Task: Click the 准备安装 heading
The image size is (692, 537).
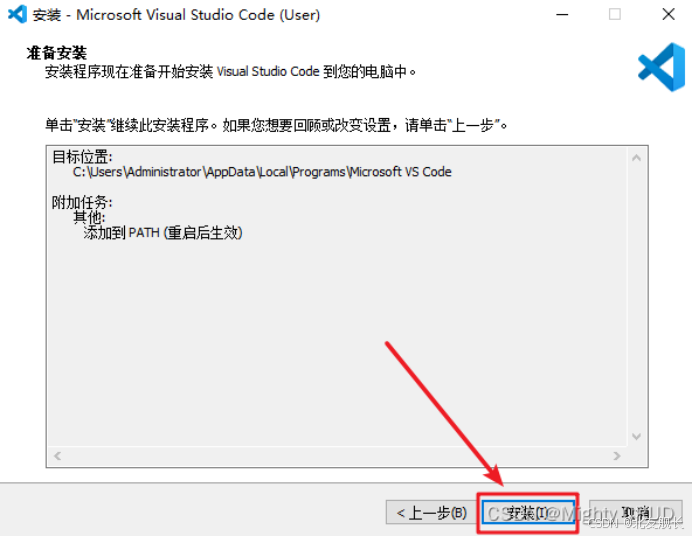Action: tap(57, 53)
